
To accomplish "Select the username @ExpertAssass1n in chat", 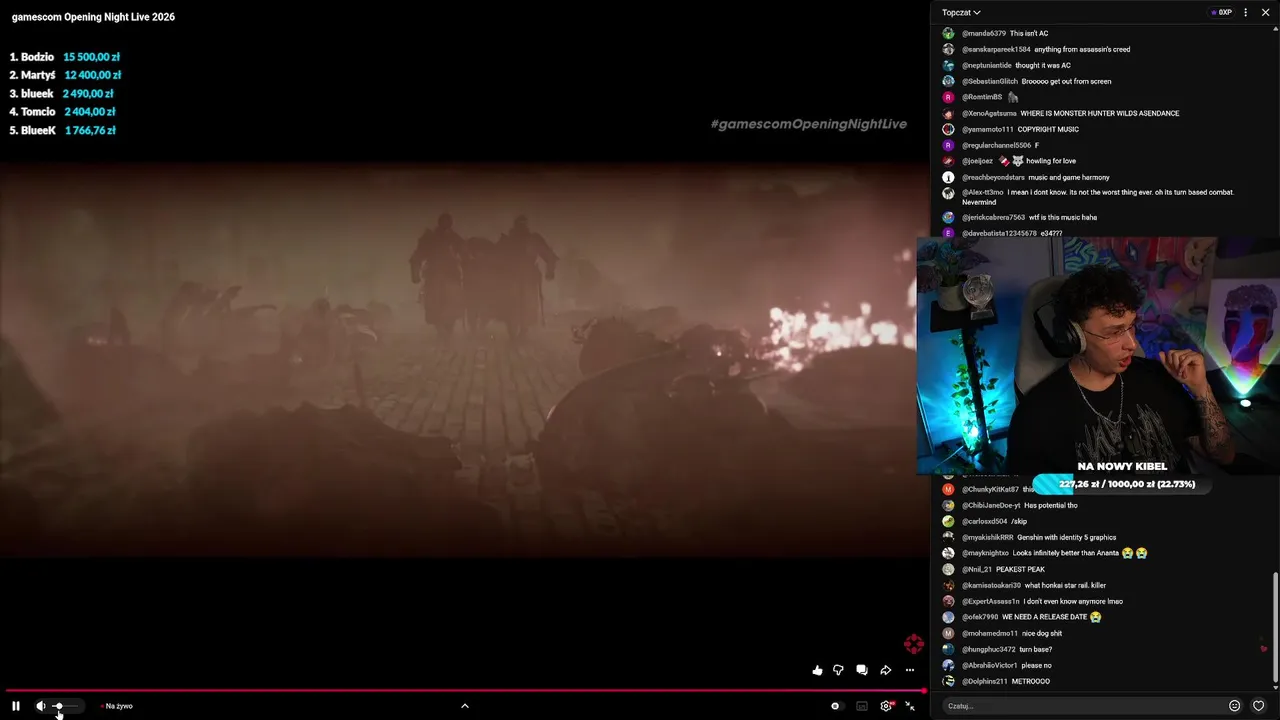I will coord(991,601).
